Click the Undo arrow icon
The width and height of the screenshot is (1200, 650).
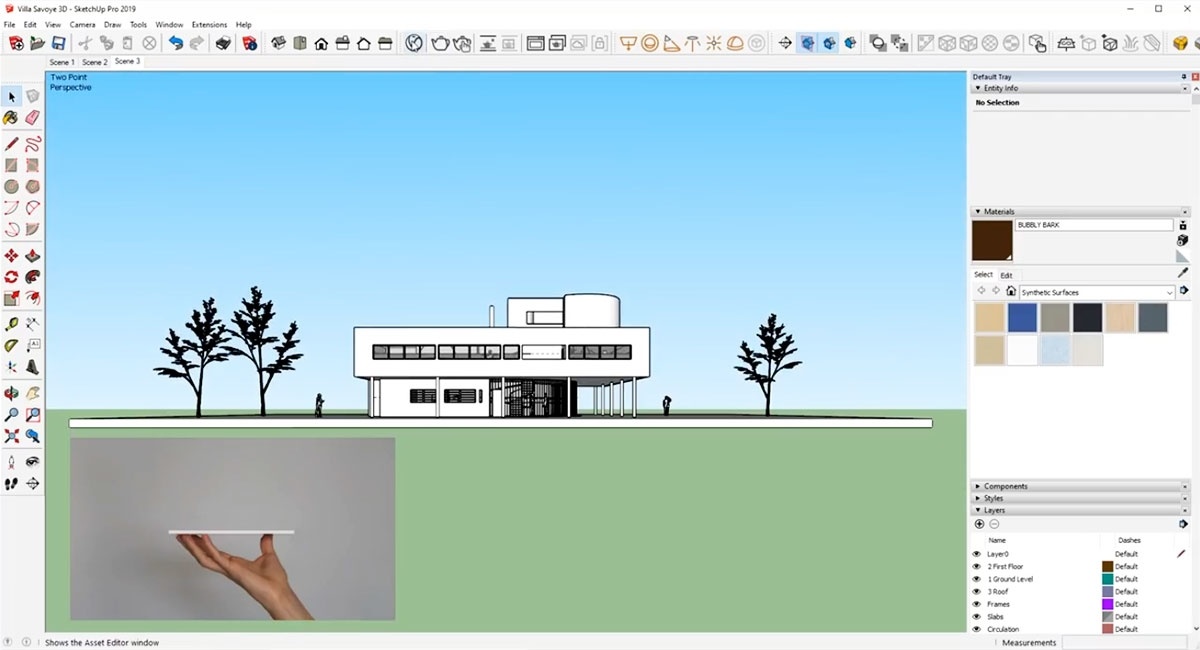(x=176, y=43)
